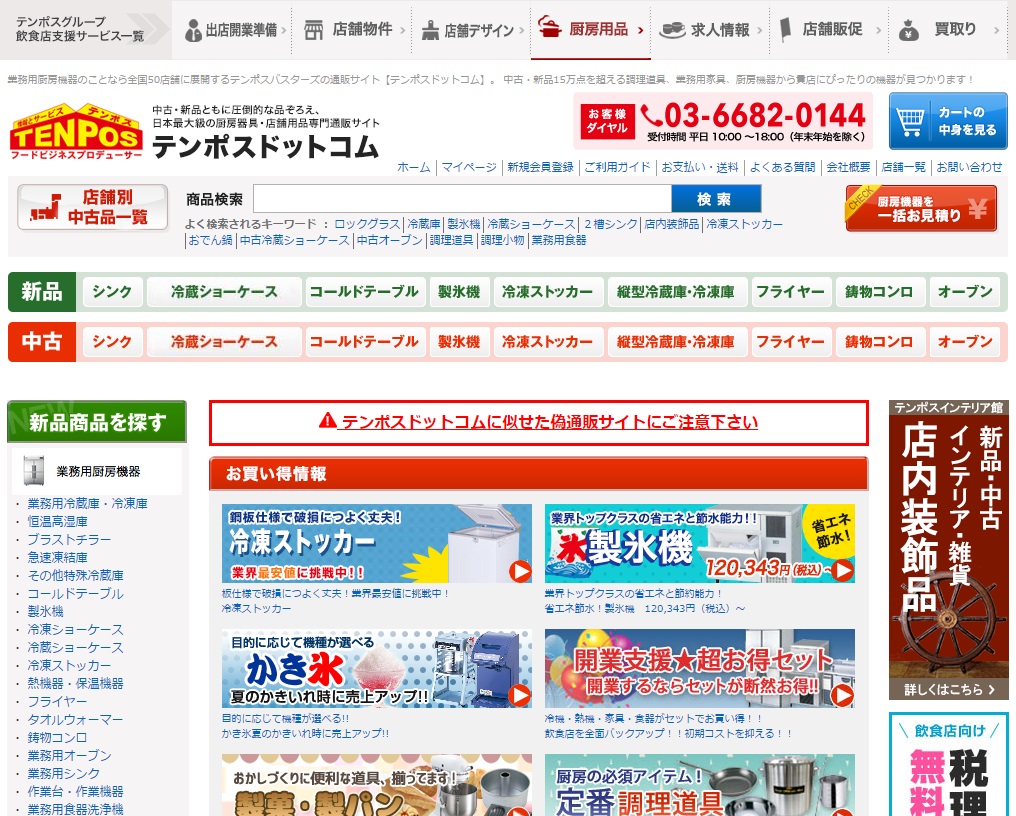Click the yen icon on 一括お見積り button
The height and width of the screenshot is (816, 1016).
coord(977,209)
